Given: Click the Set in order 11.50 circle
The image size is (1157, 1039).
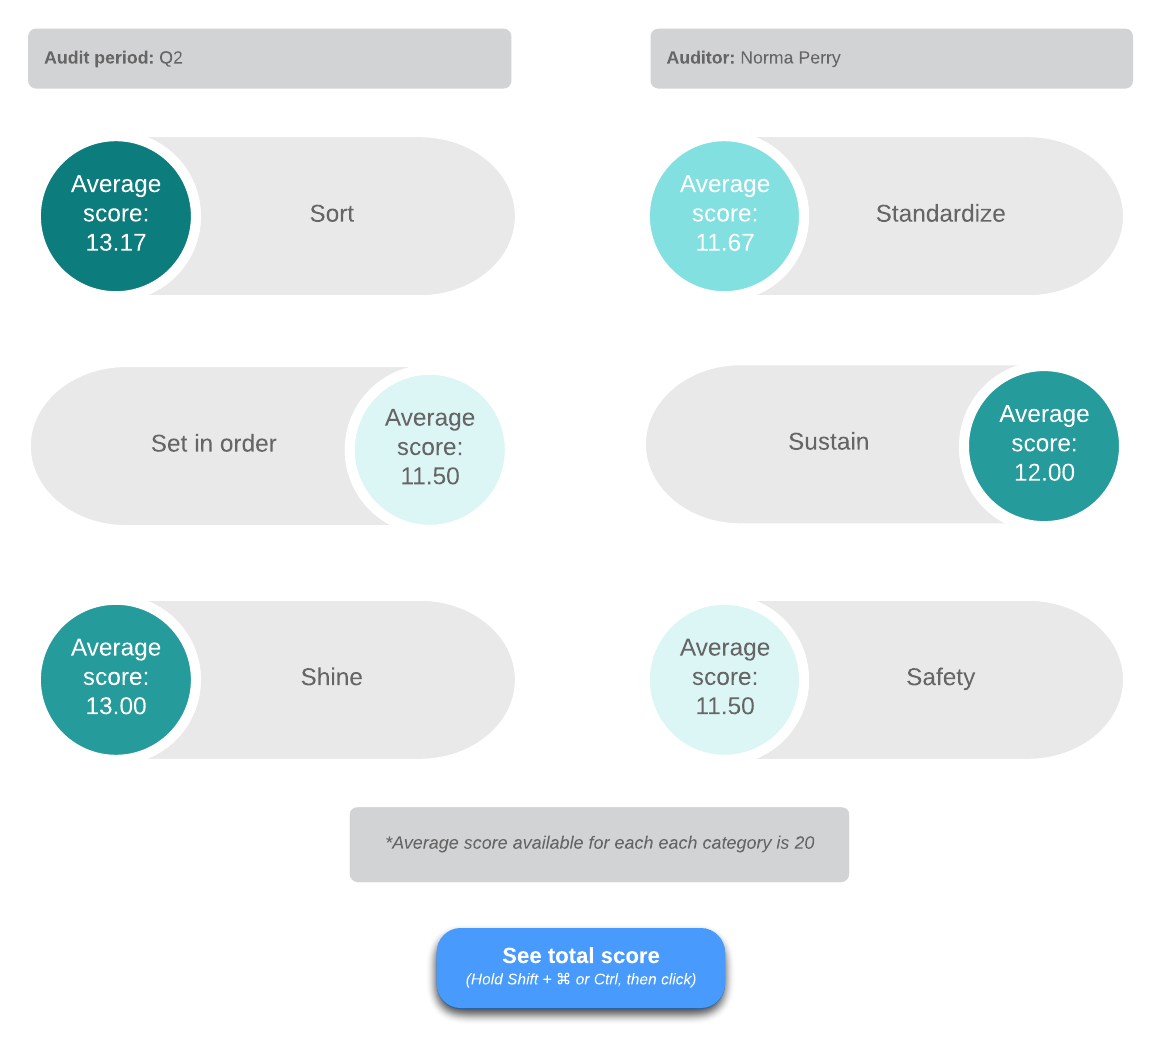Looking at the screenshot, I should click(x=429, y=449).
